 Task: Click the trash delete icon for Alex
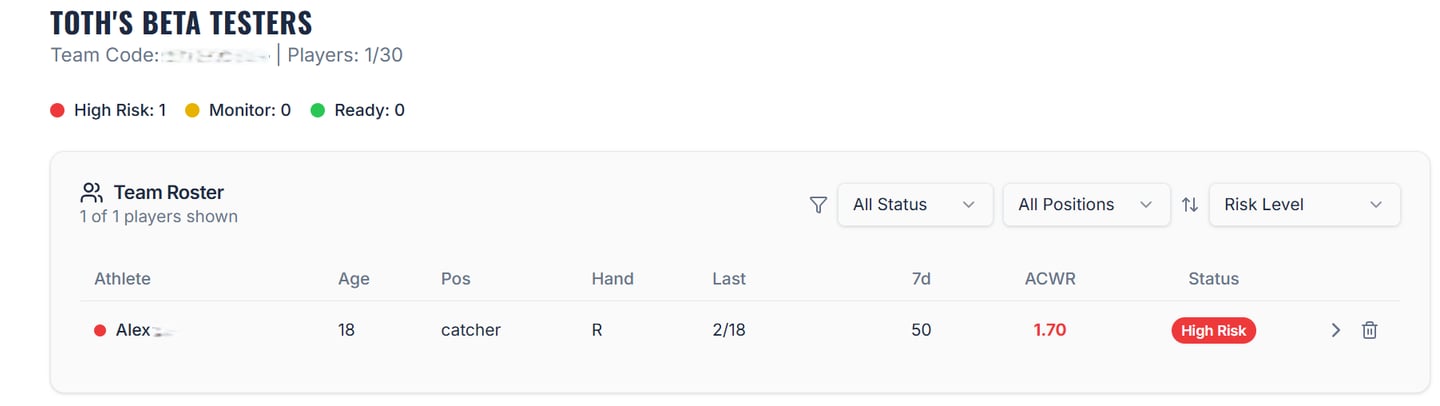pos(1369,330)
